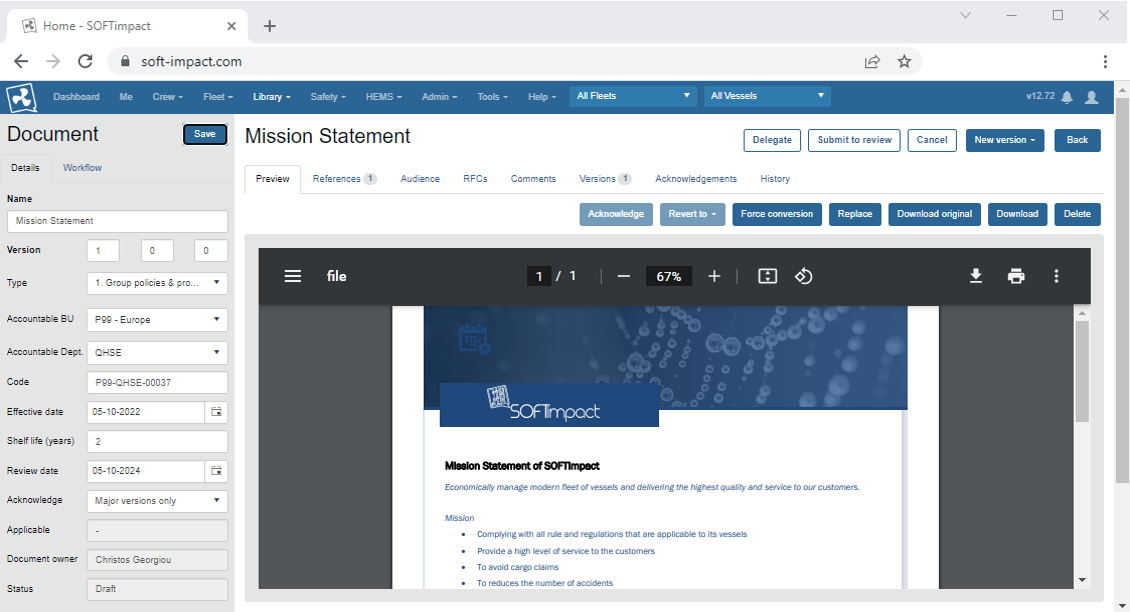
Task: Delete the document
Action: [1077, 214]
